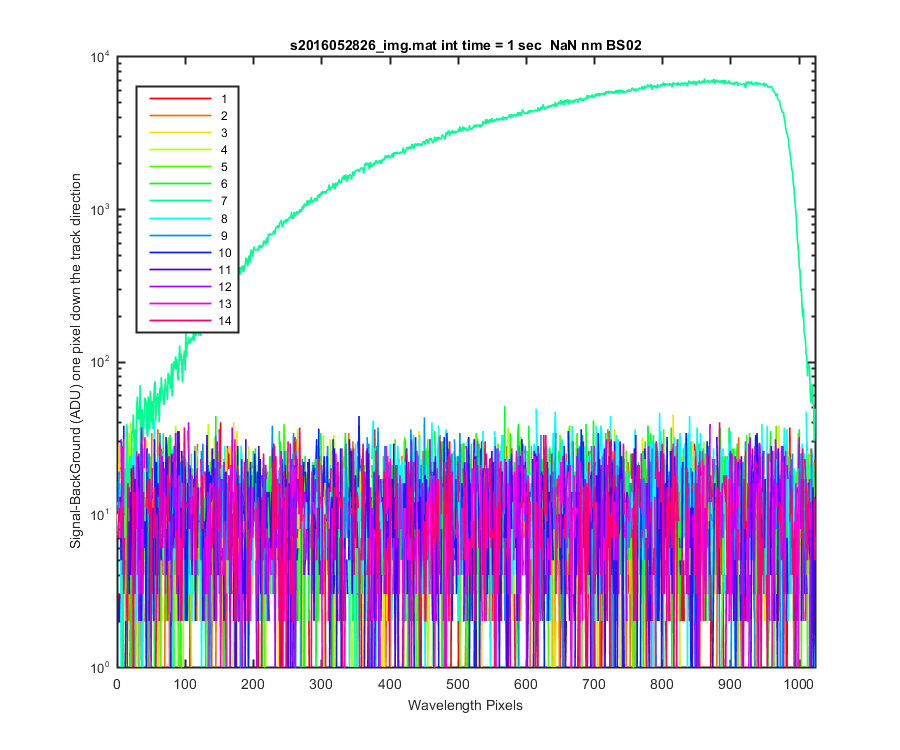The image size is (900, 750).
Task: Click the top y-axis tick label 10^4
Action: tap(100, 57)
